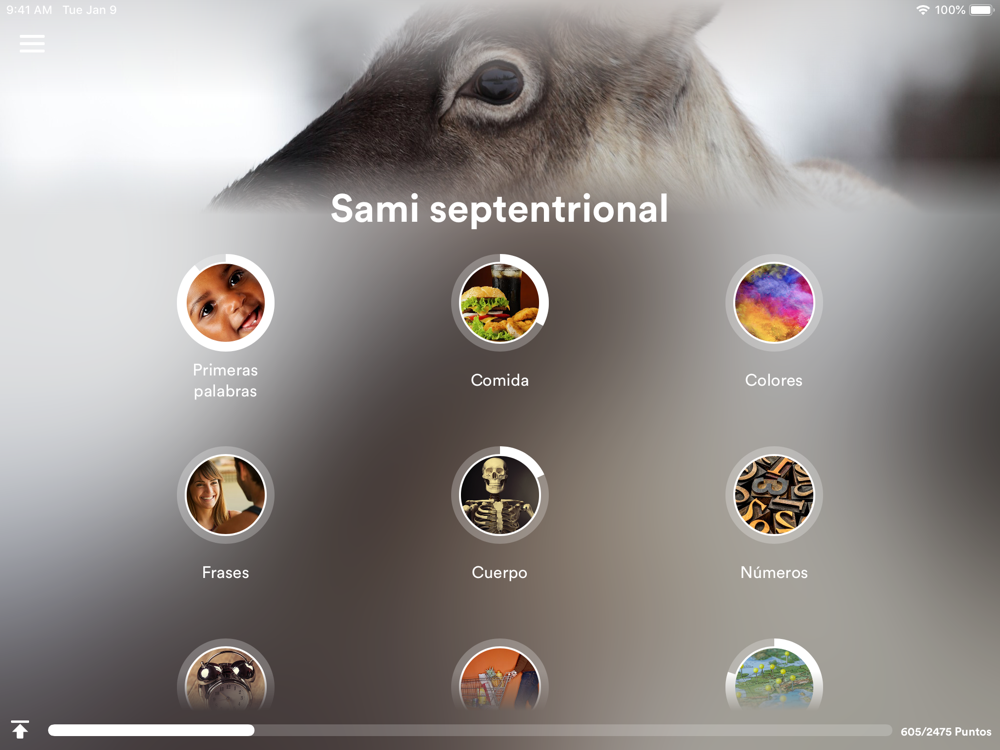This screenshot has height=750, width=1000.
Task: Select the Números letterpress icon
Action: click(774, 495)
